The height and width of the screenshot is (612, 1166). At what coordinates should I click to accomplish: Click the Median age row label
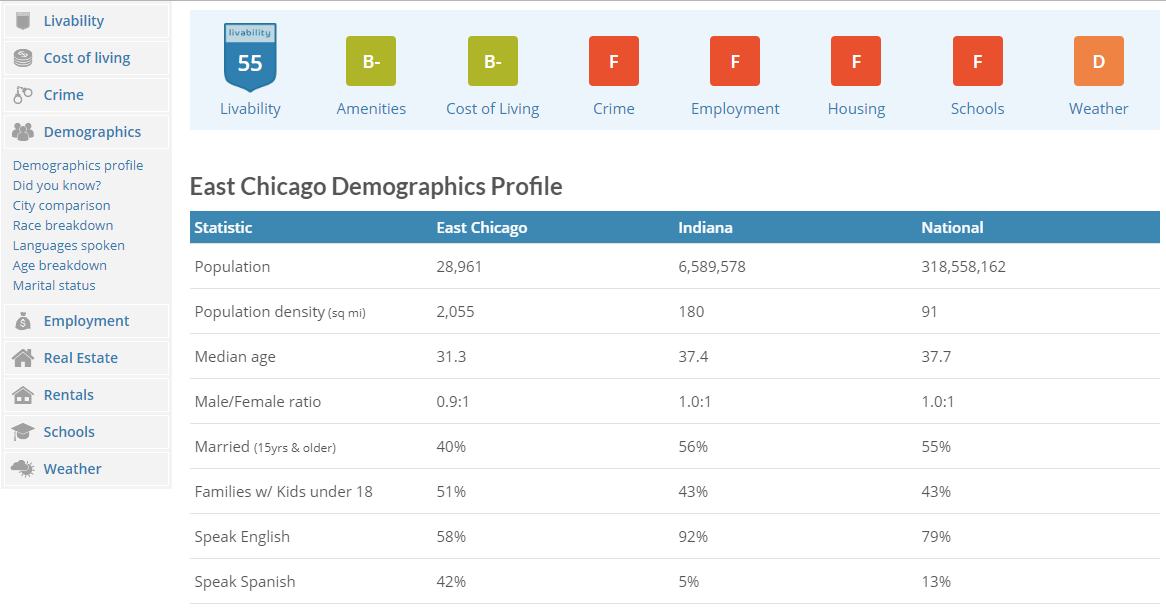pyautogui.click(x=235, y=356)
